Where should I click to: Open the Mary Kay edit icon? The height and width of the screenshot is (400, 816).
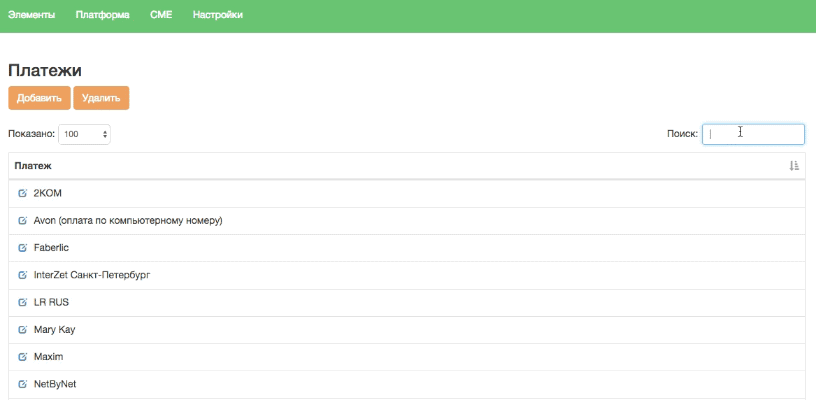point(23,329)
